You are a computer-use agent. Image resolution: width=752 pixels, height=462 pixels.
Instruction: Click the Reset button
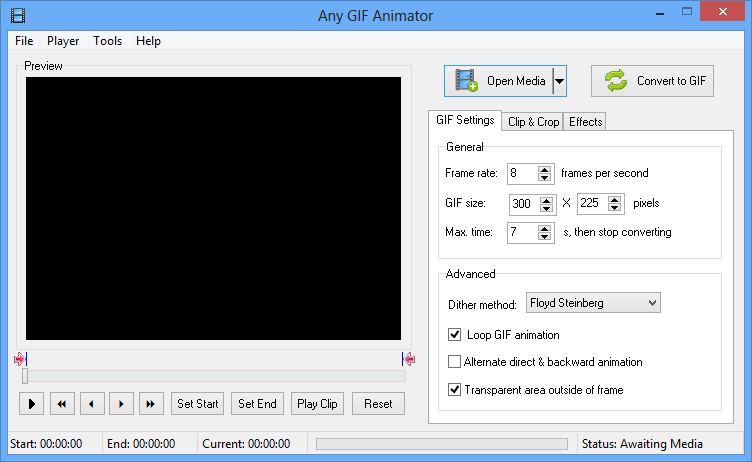coord(378,403)
